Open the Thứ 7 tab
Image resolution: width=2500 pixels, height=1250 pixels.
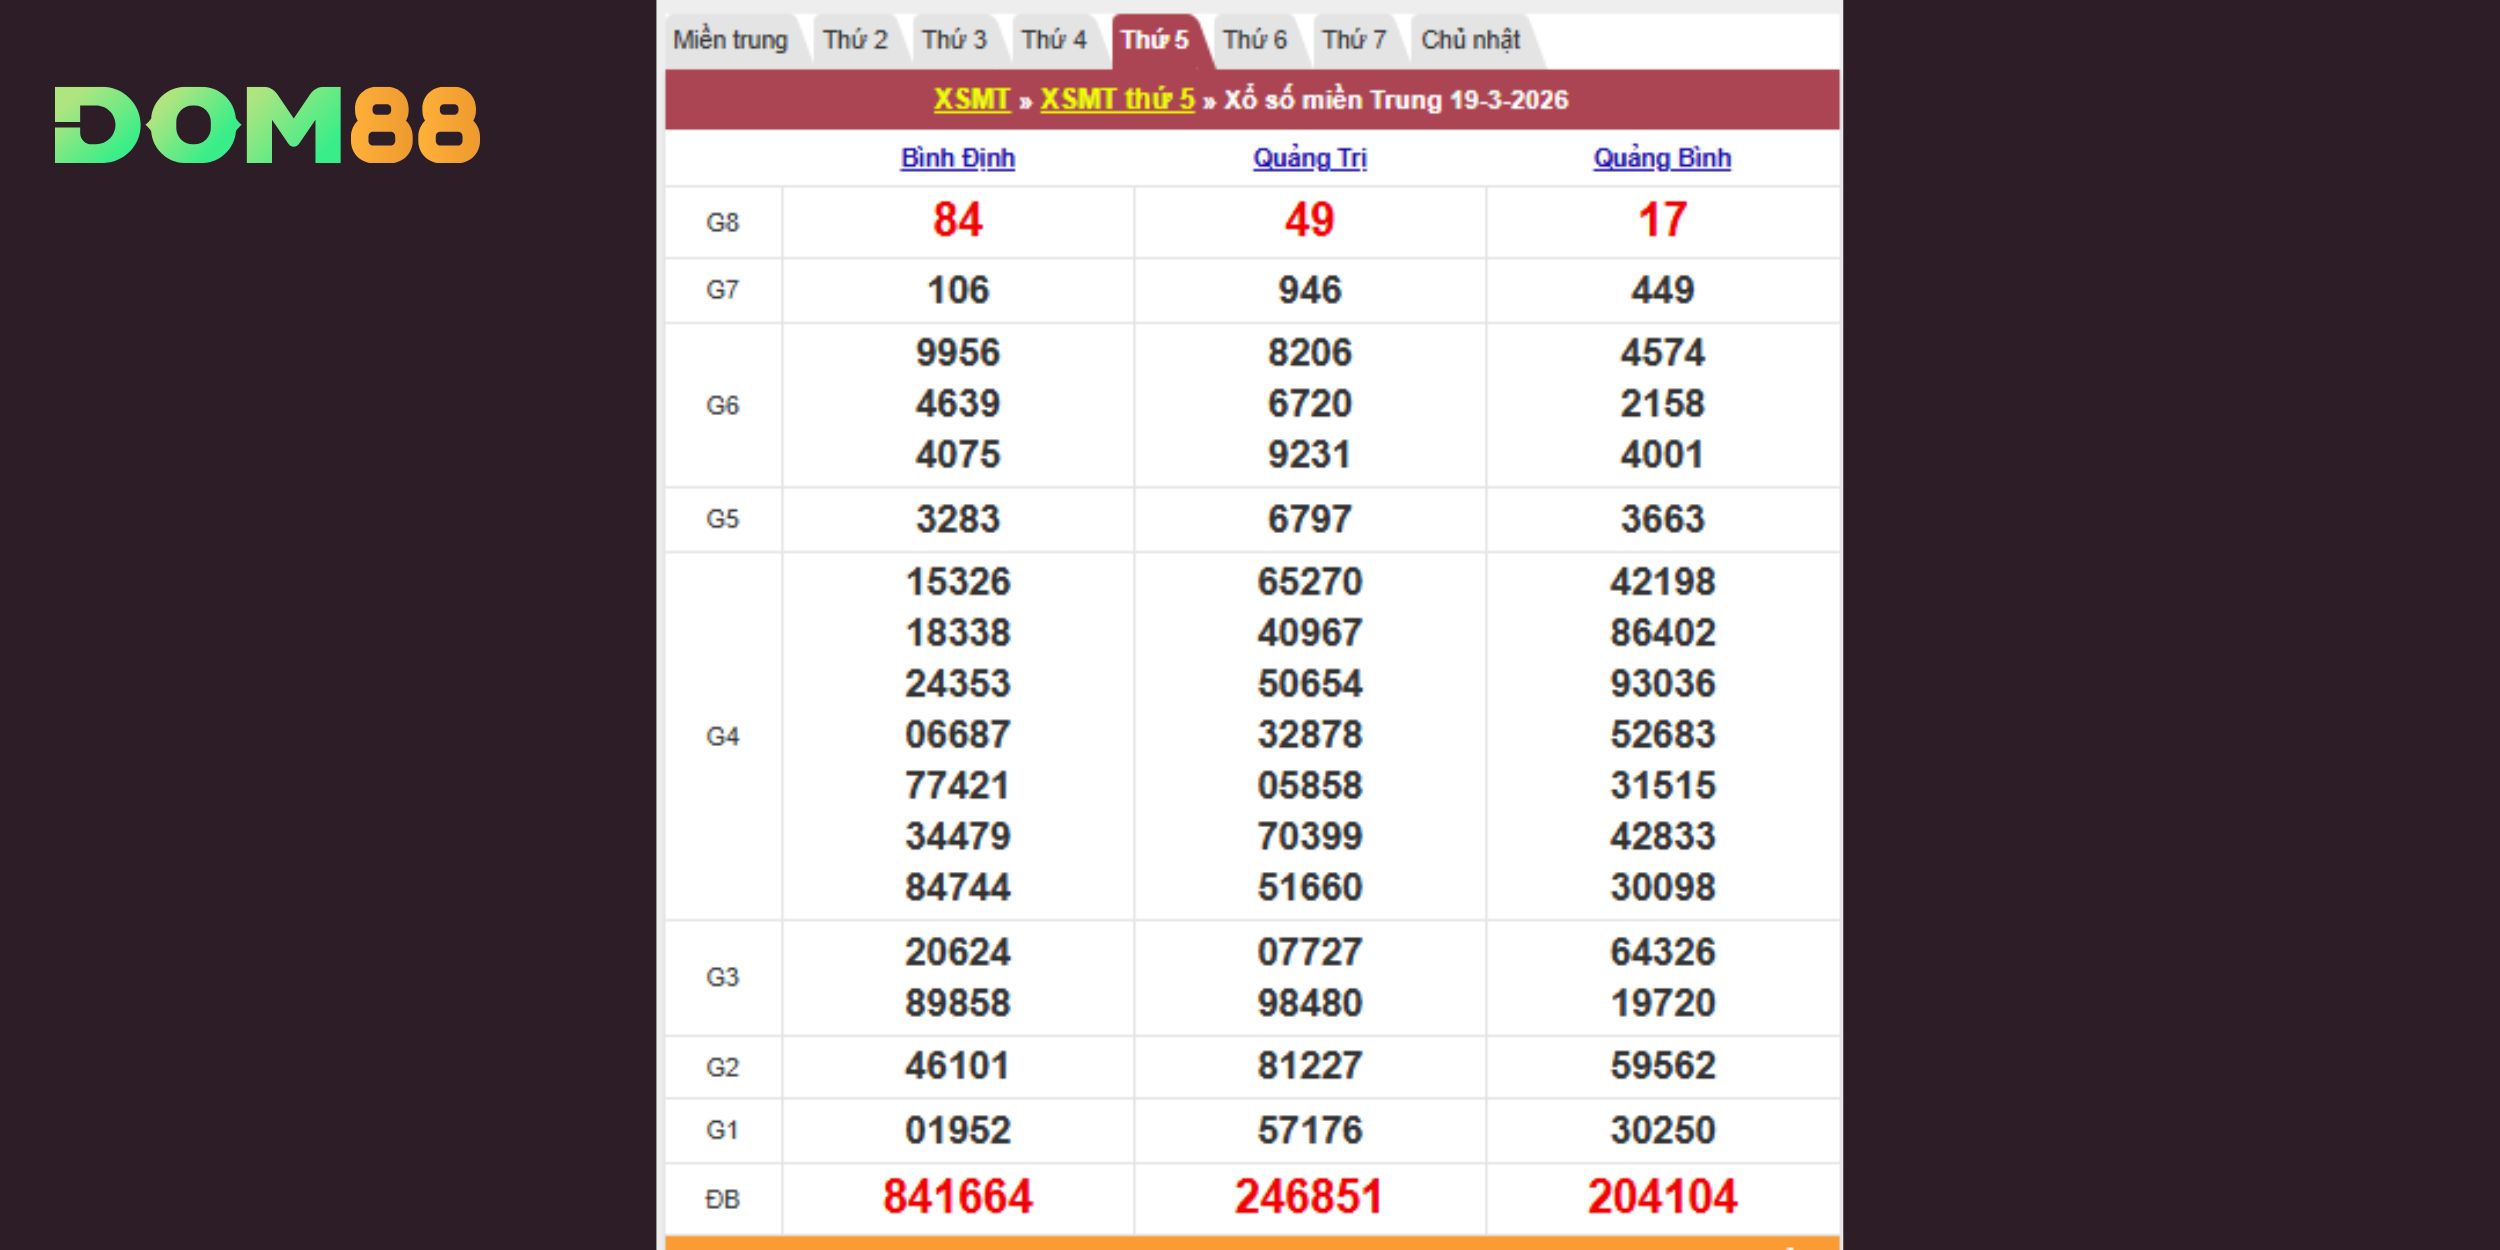(1354, 40)
